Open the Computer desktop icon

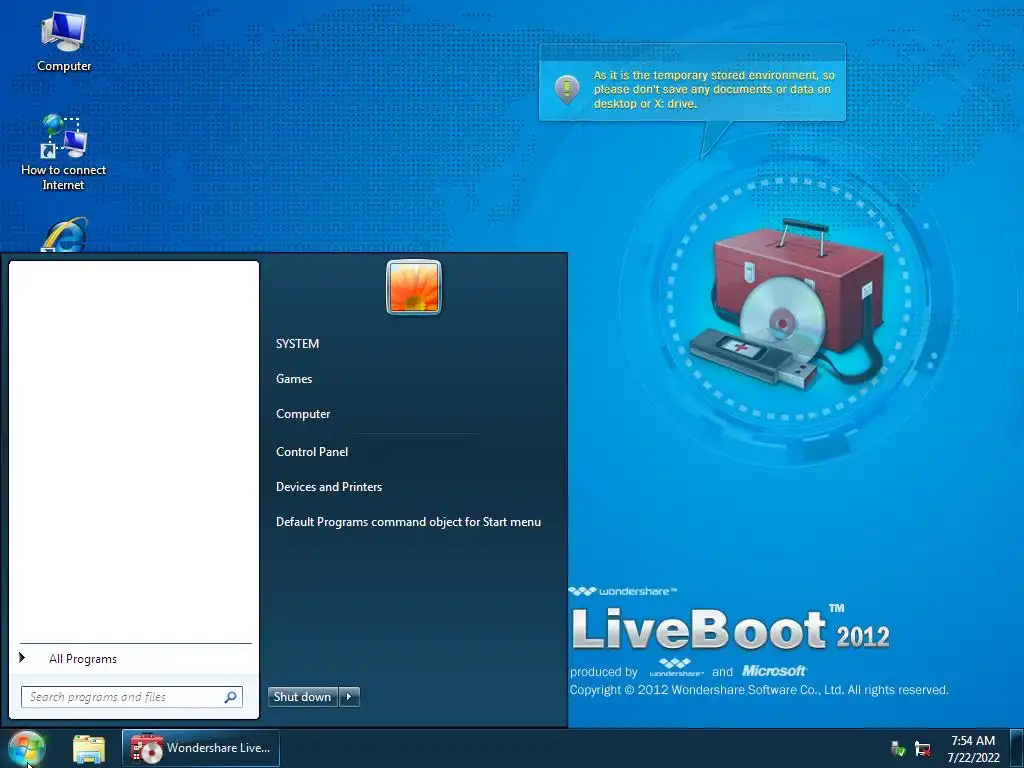tap(63, 42)
